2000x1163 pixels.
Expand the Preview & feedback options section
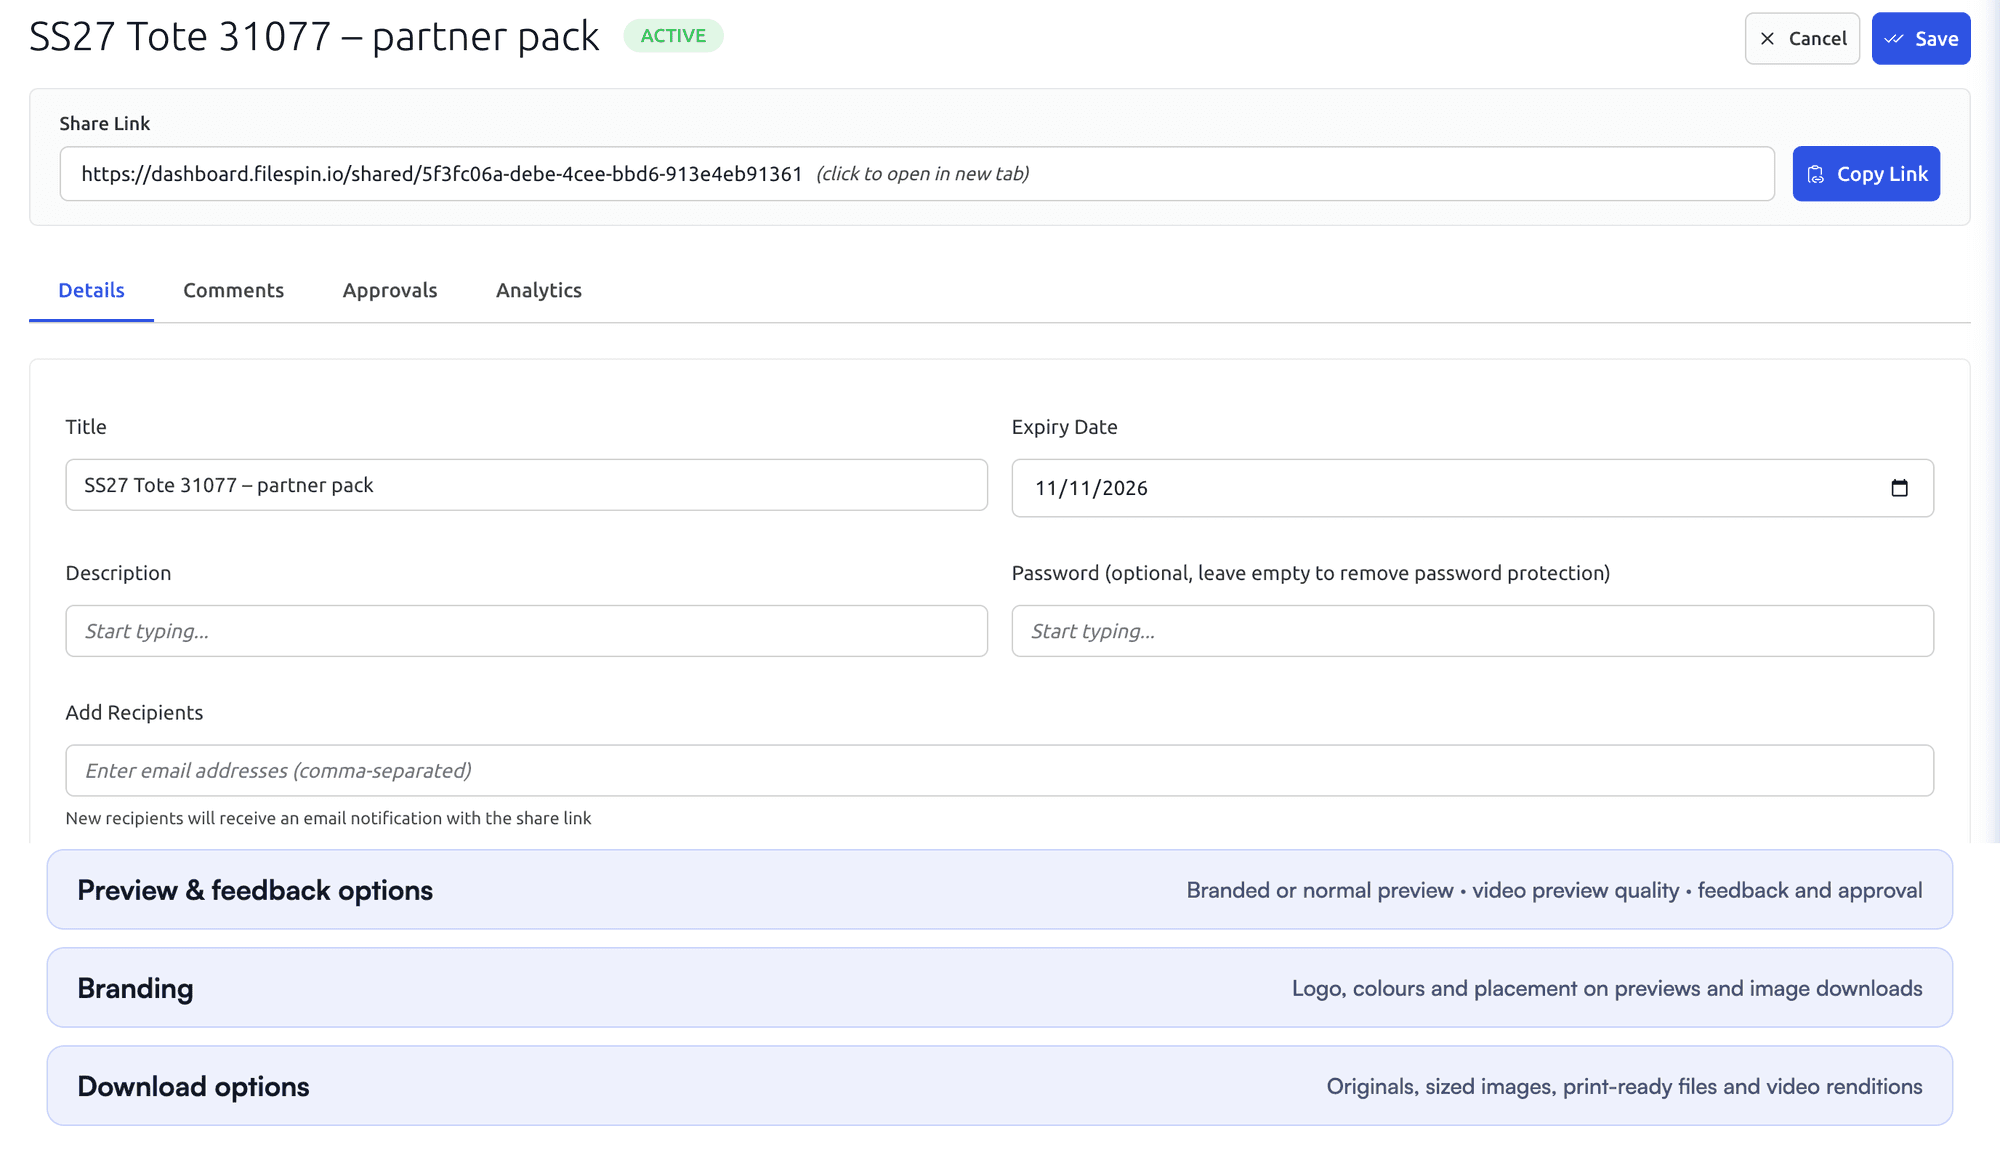pos(999,890)
